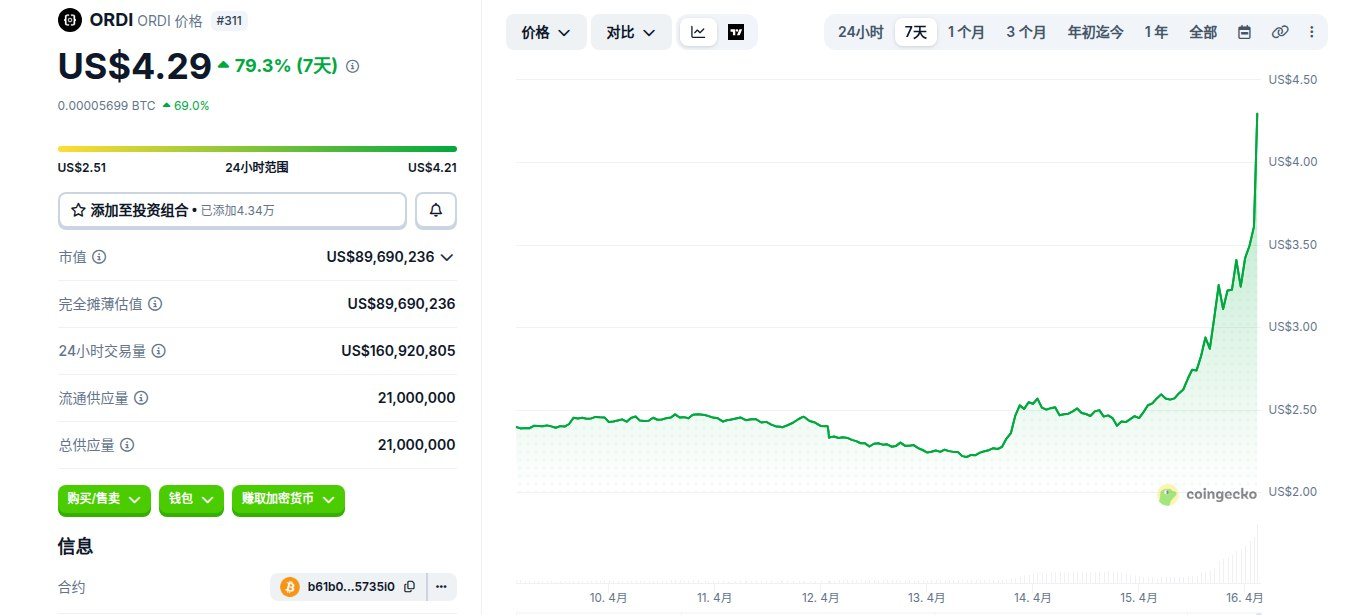Open the 购买/售卖 dropdown
1360x615 pixels.
104,499
